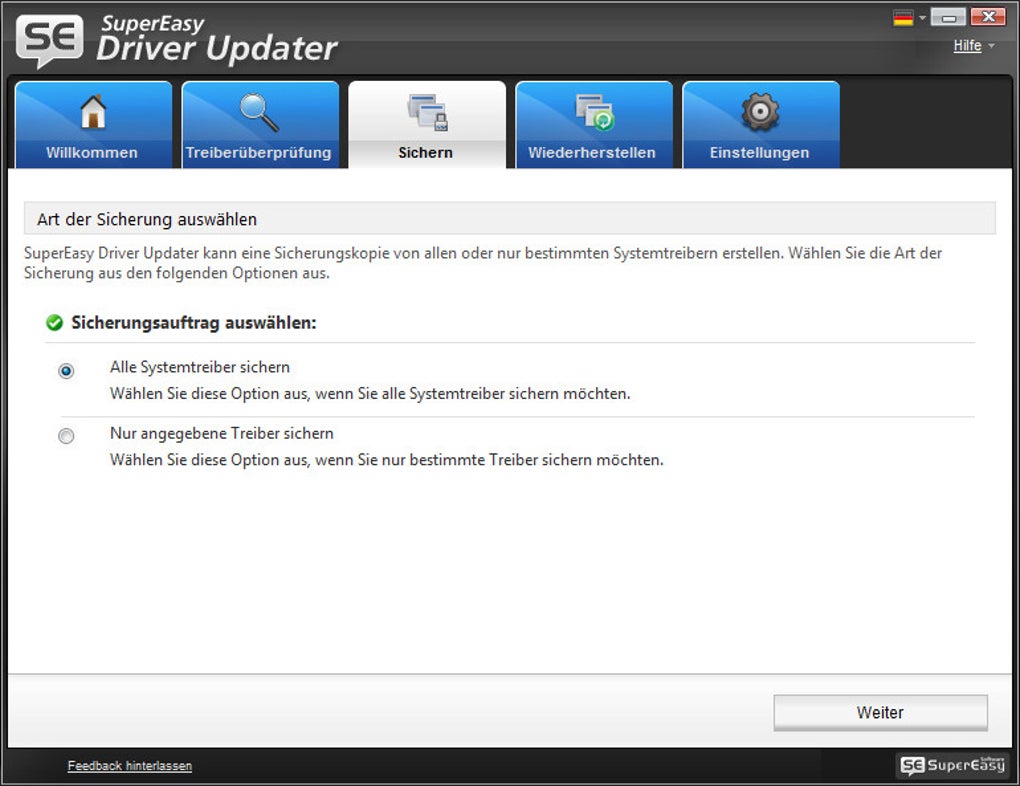Open the language selection dropdown
This screenshot has width=1020, height=786.
(x=923, y=16)
